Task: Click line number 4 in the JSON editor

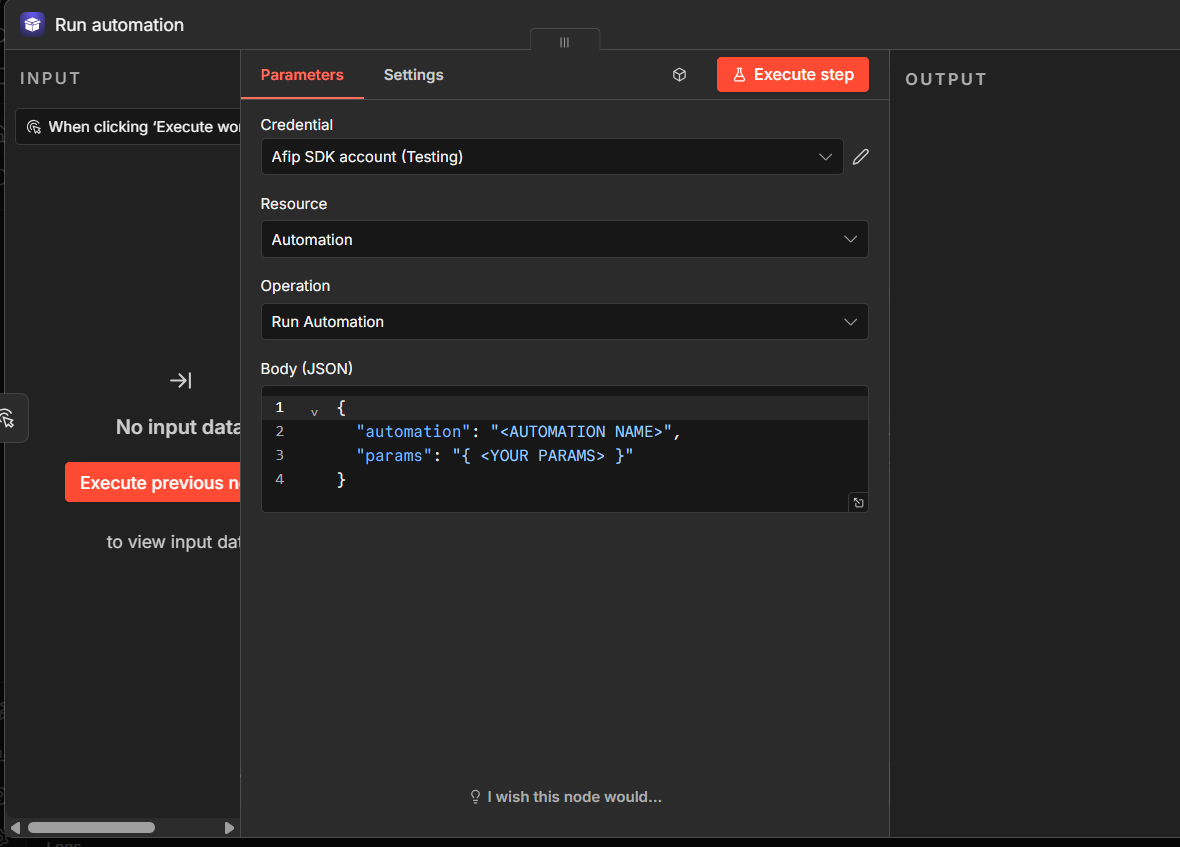Action: 279,479
